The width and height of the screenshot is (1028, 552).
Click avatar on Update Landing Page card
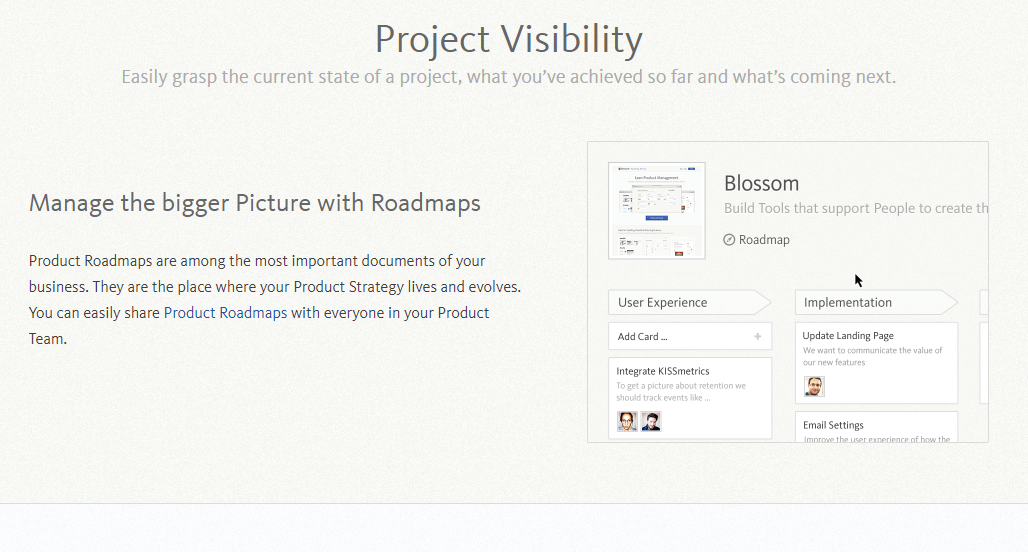coord(814,386)
